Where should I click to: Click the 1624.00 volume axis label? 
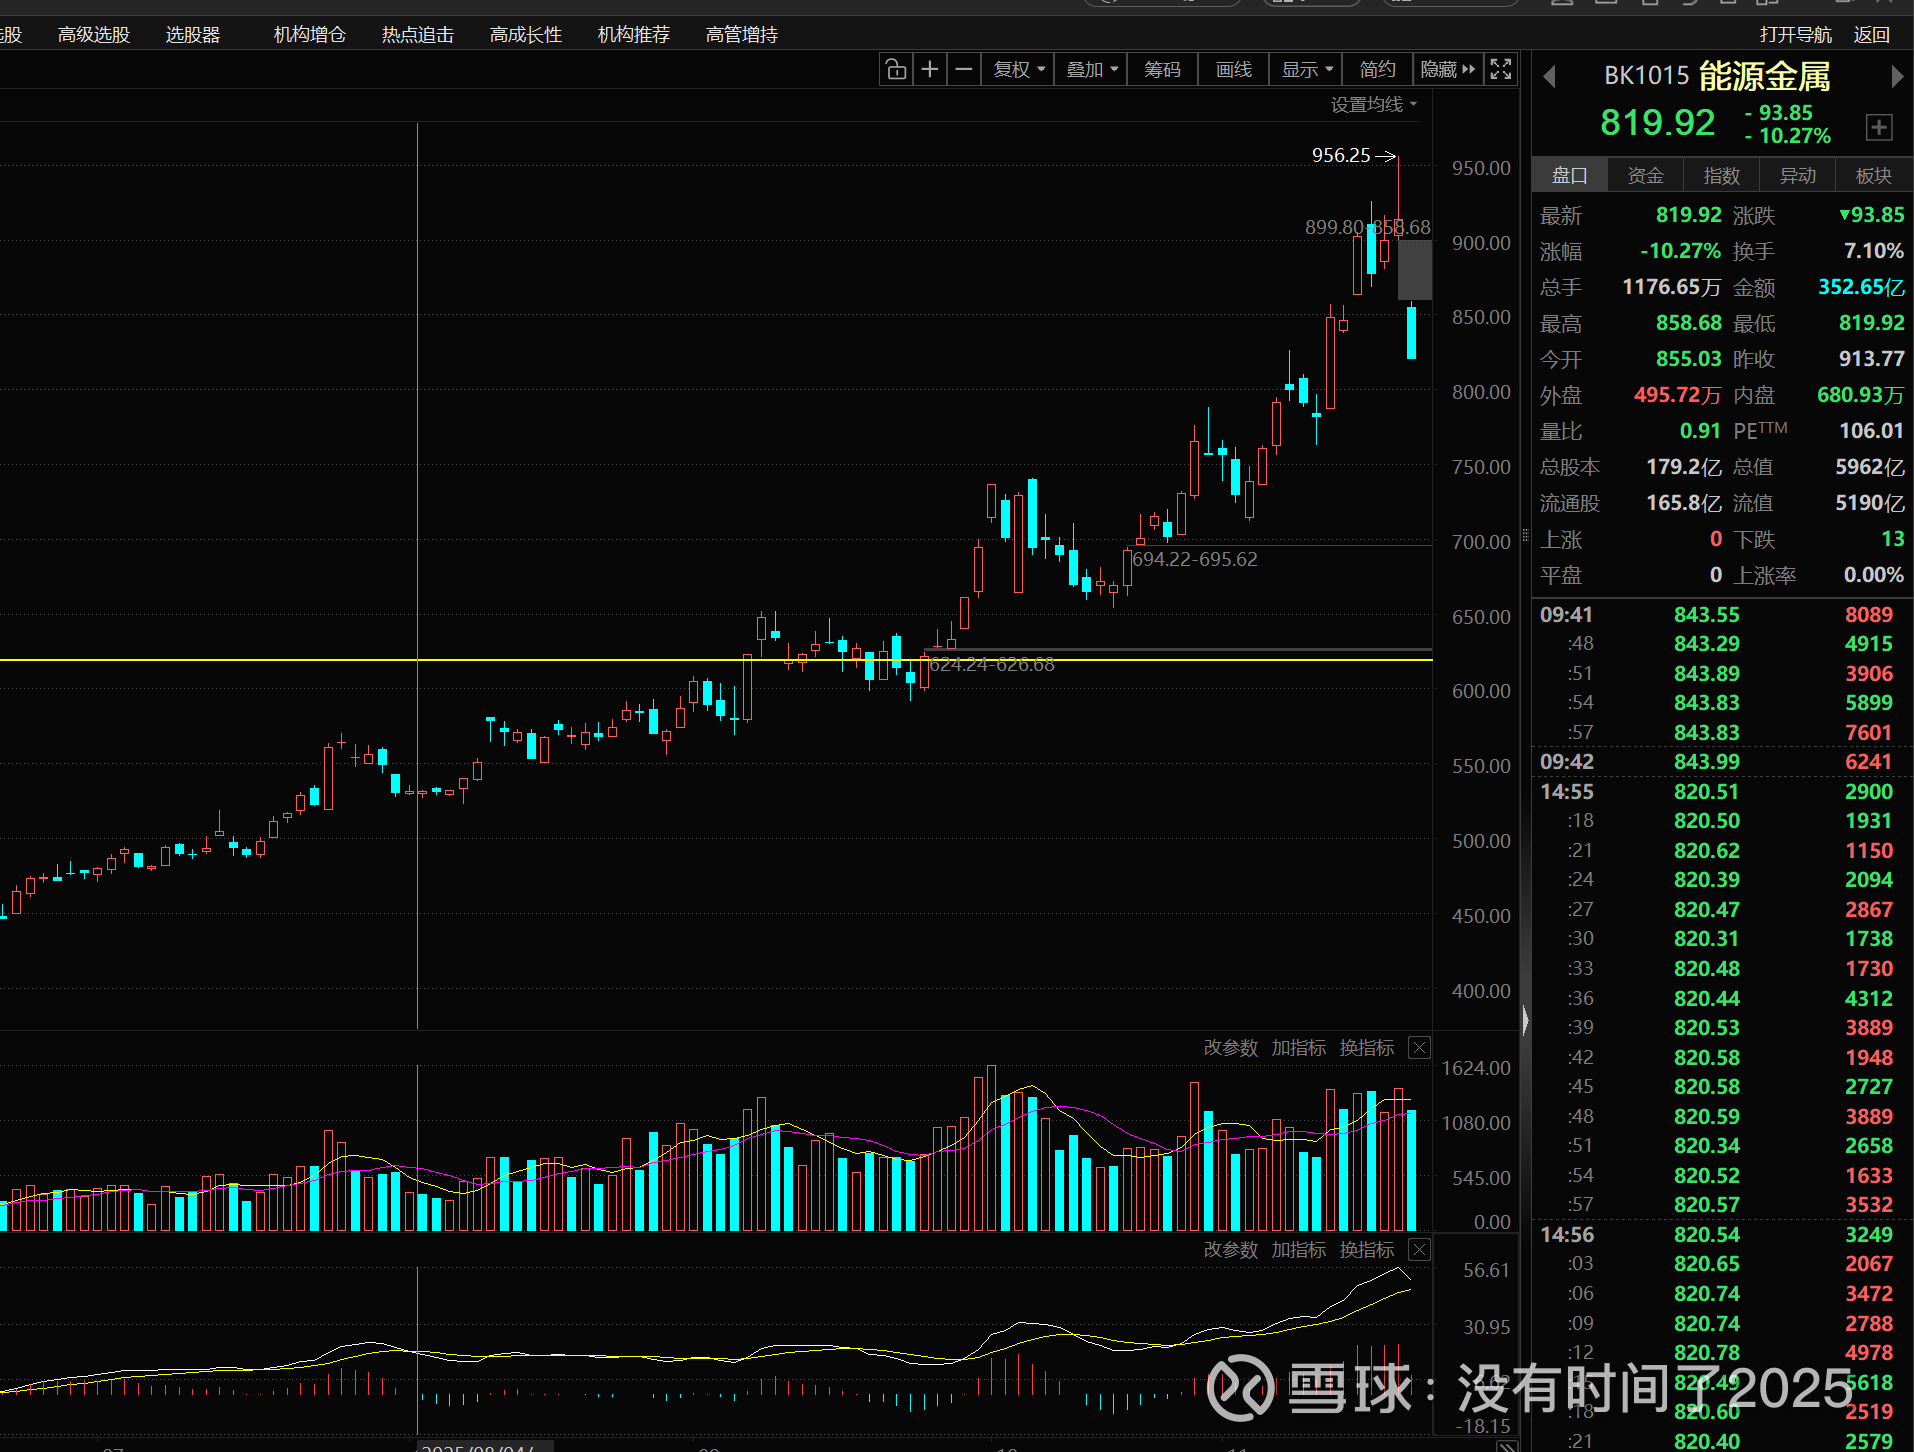[x=1476, y=1069]
